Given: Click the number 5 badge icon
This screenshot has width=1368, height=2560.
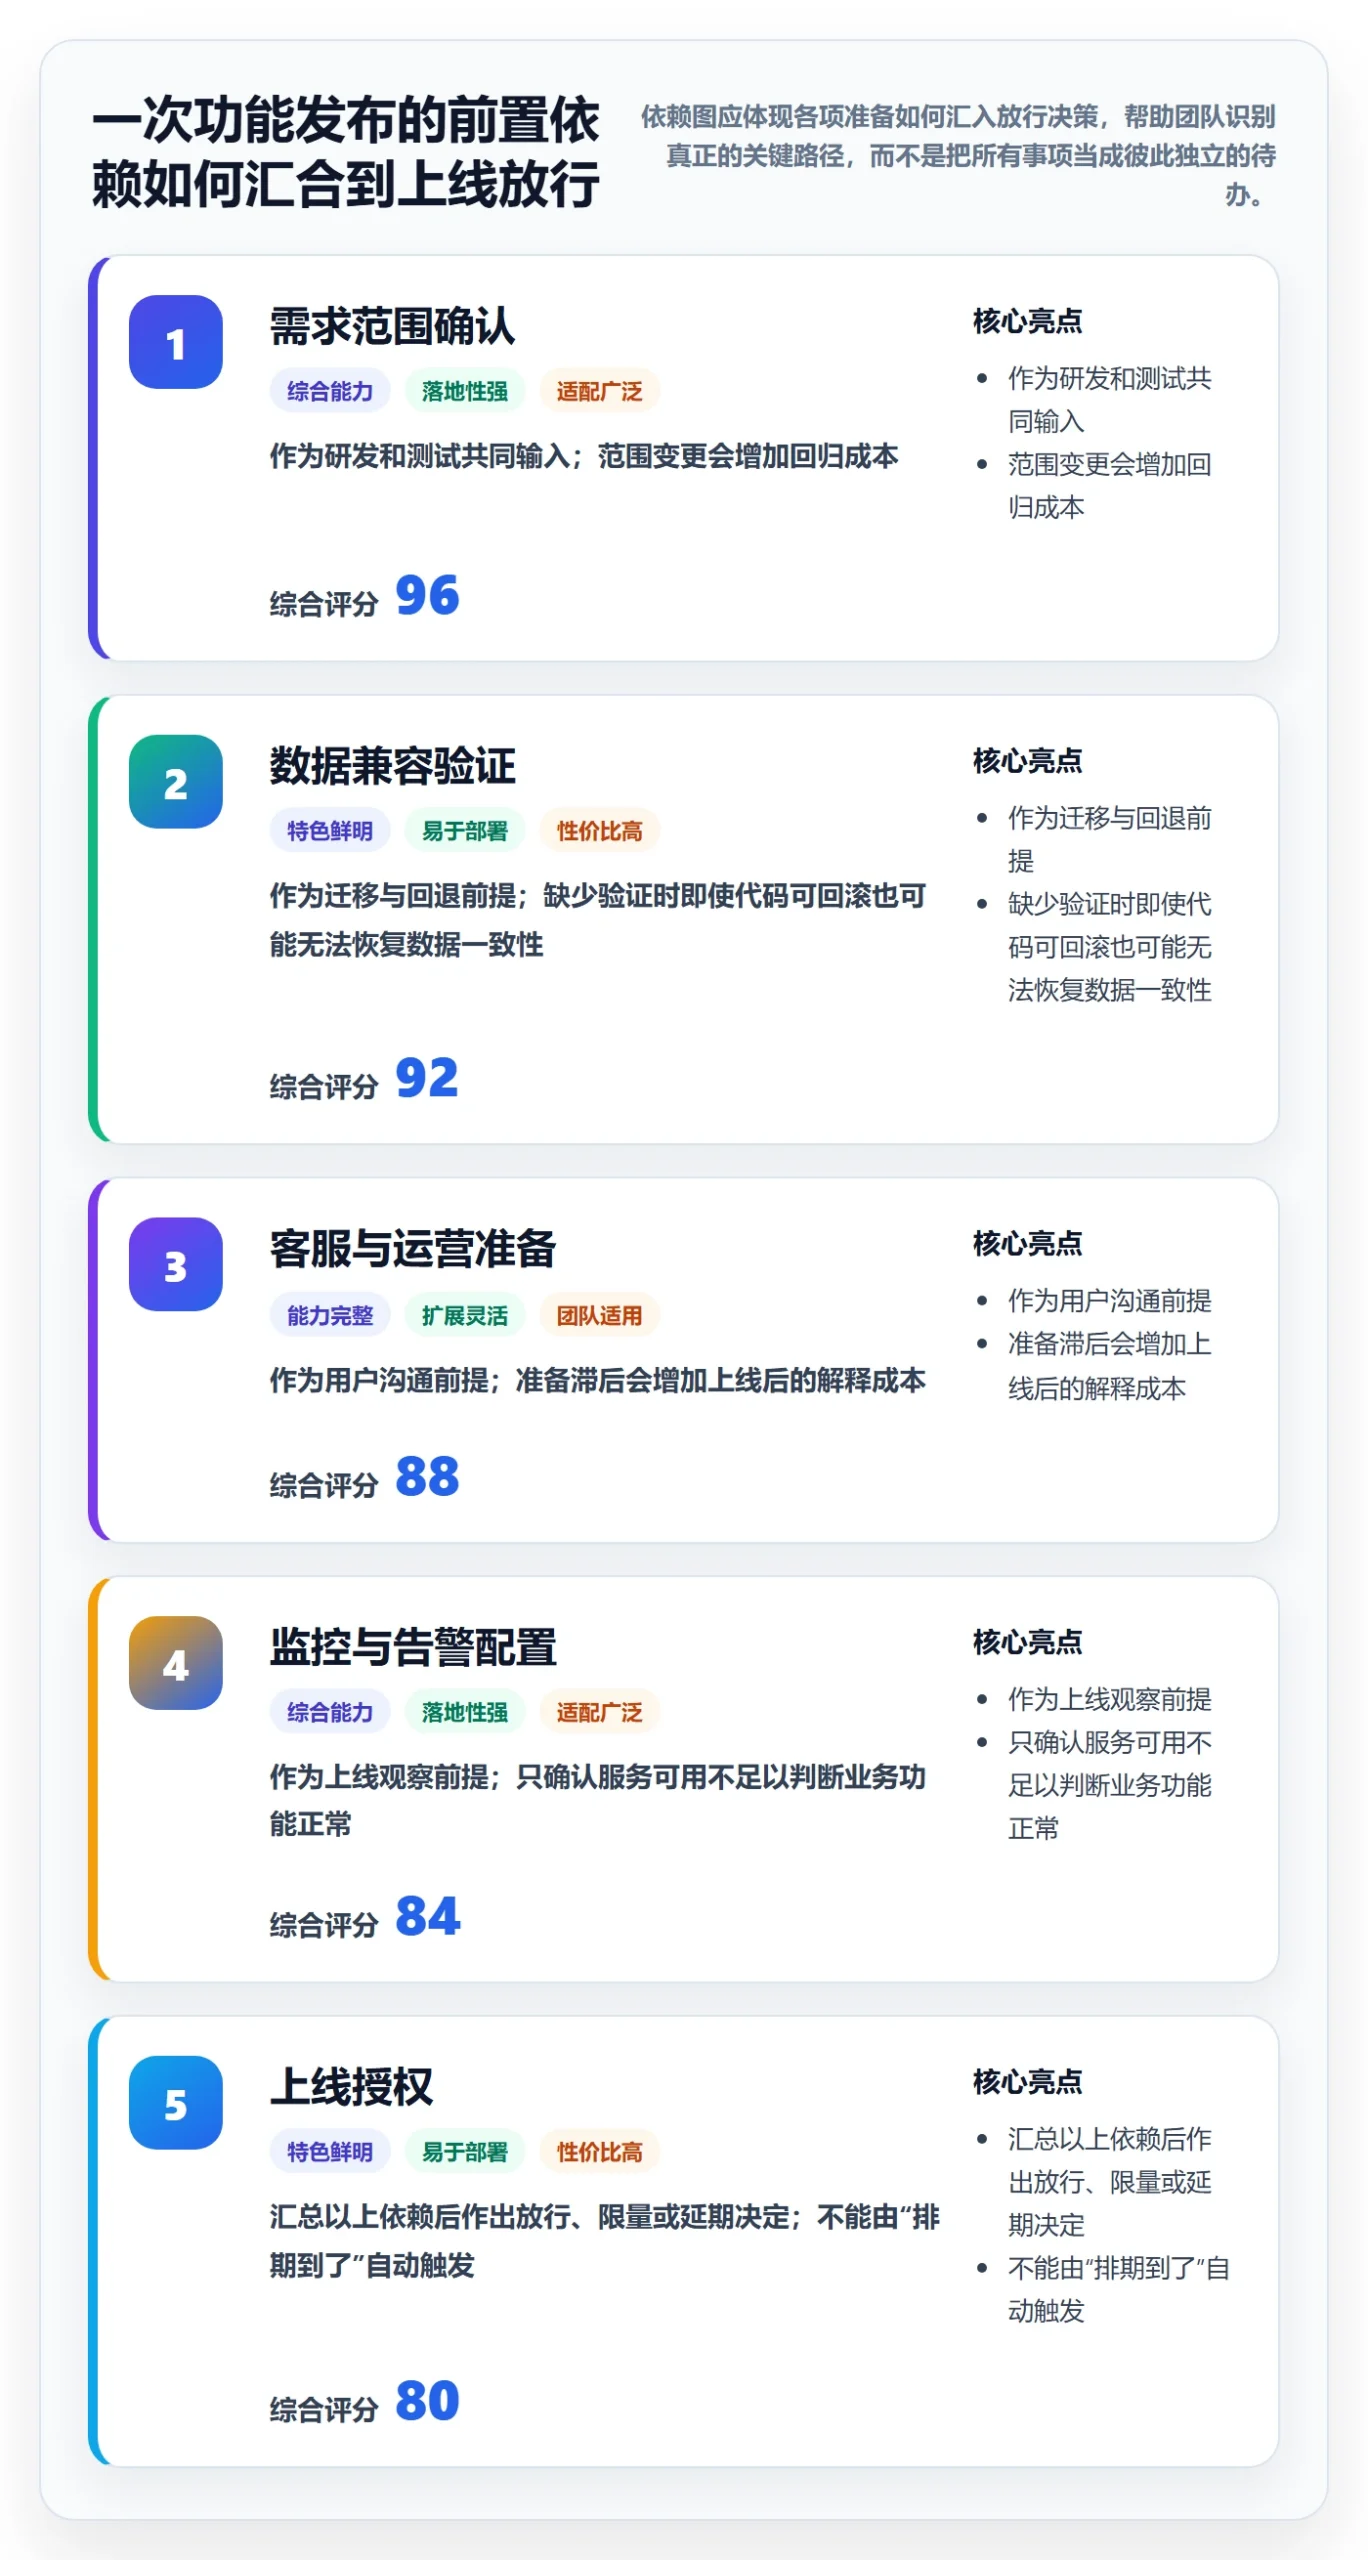Looking at the screenshot, I should pos(176,2103).
